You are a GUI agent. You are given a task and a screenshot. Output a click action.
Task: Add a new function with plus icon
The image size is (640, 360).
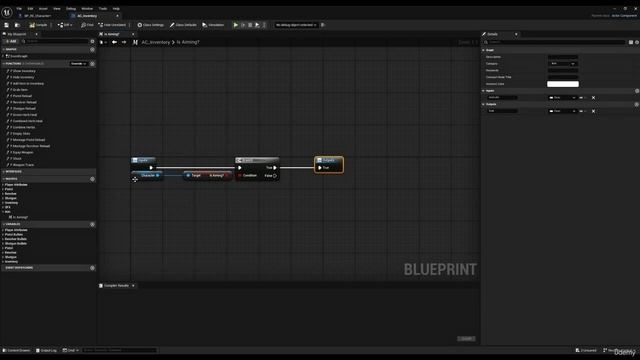click(x=93, y=64)
